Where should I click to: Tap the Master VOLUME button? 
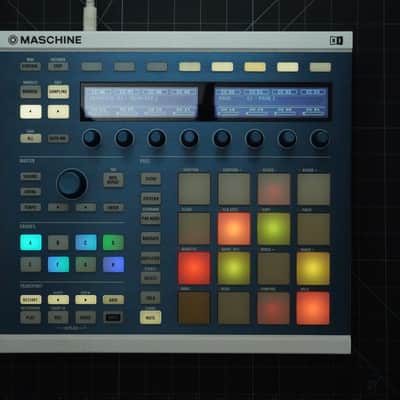[30, 176]
